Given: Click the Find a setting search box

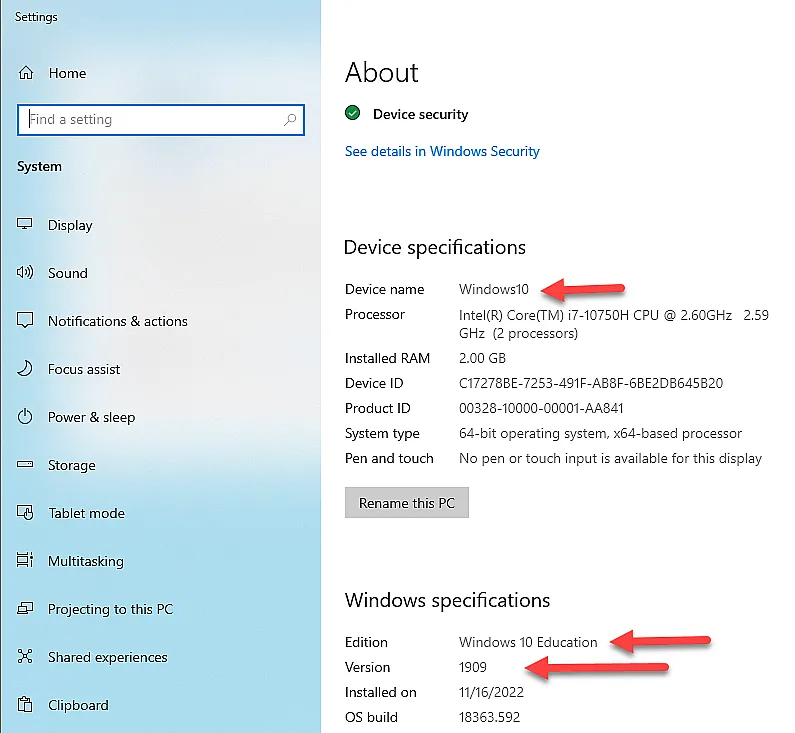Looking at the screenshot, I should [x=161, y=120].
